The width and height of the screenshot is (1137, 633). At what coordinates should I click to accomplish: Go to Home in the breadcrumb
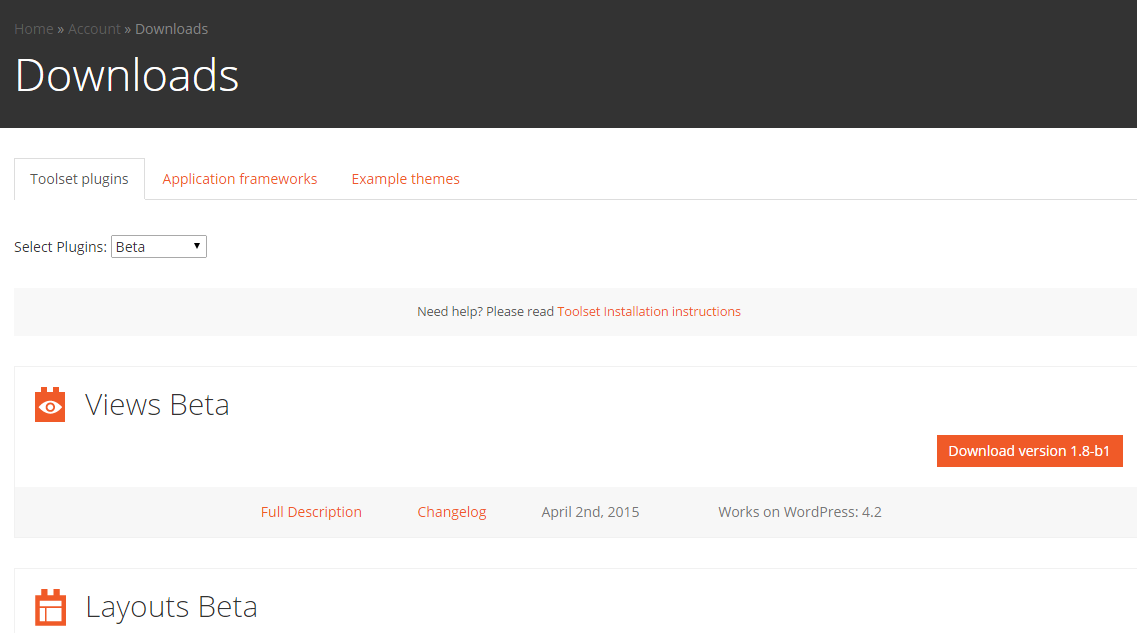[x=34, y=29]
